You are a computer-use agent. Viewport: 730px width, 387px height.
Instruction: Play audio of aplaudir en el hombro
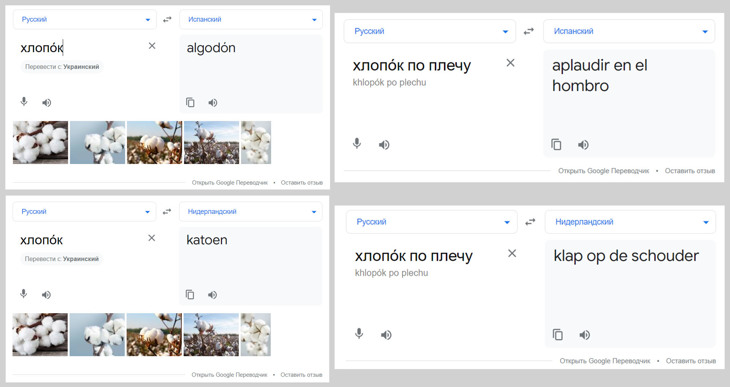[583, 145]
